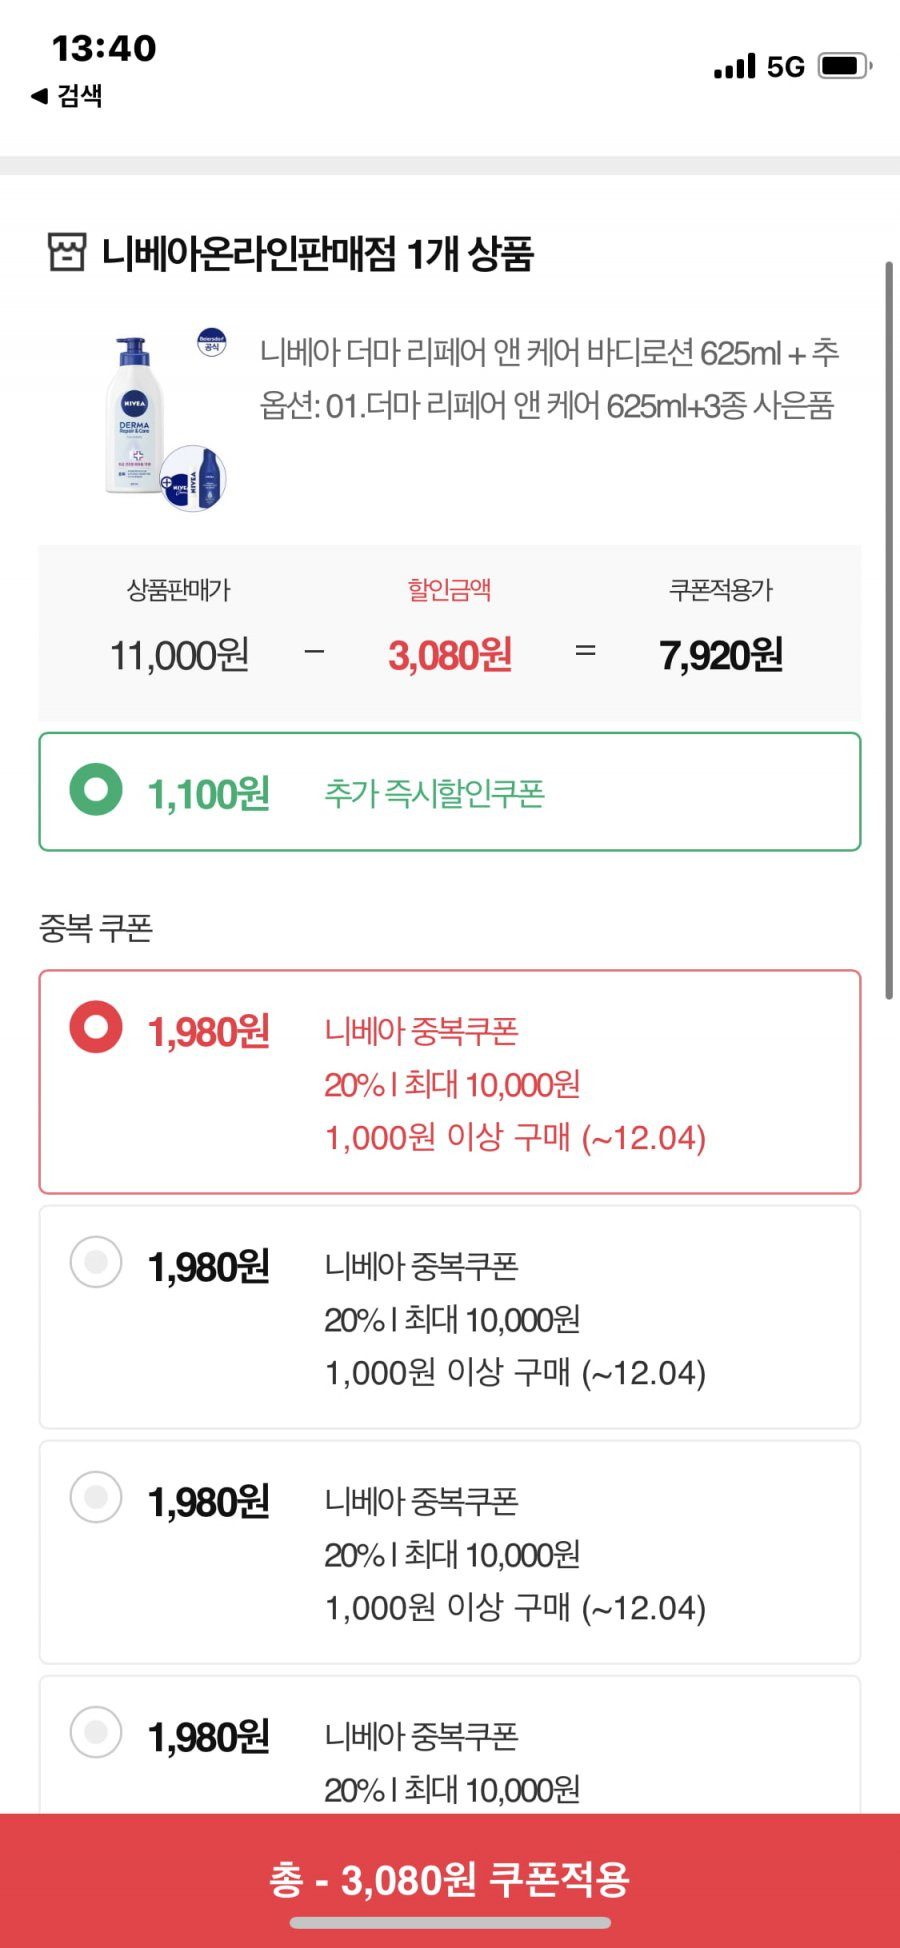Select the second 1,980원 니베아 중복쿠폰 radio

pos(96,1262)
